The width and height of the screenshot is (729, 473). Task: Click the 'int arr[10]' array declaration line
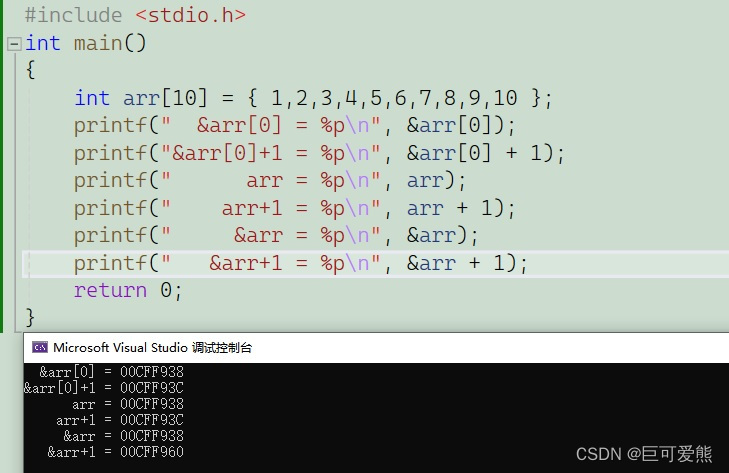313,98
